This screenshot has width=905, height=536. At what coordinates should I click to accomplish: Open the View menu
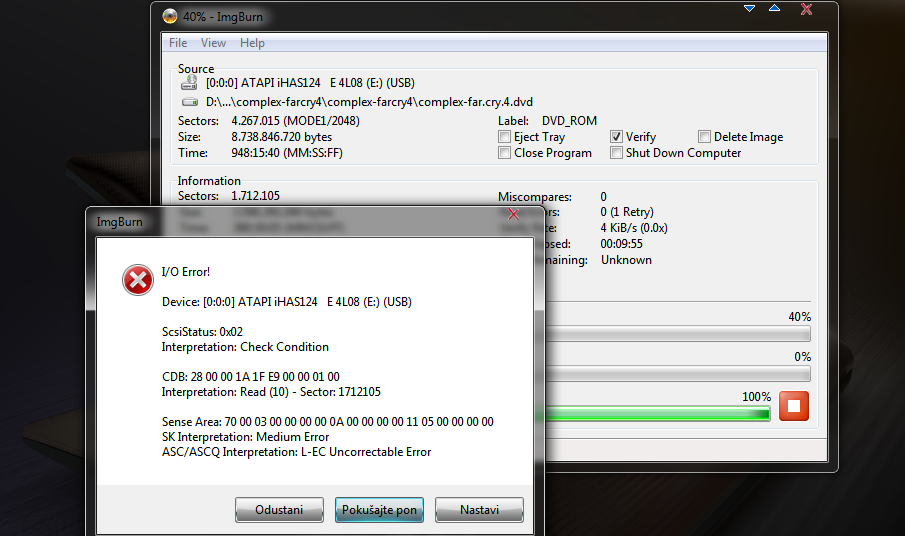[x=213, y=43]
